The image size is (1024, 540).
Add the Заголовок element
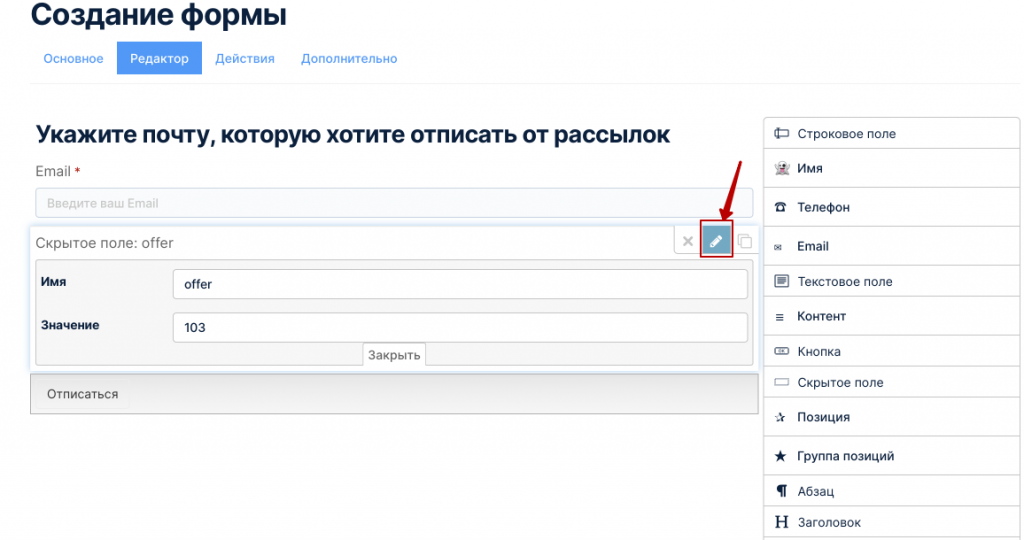tap(891, 522)
